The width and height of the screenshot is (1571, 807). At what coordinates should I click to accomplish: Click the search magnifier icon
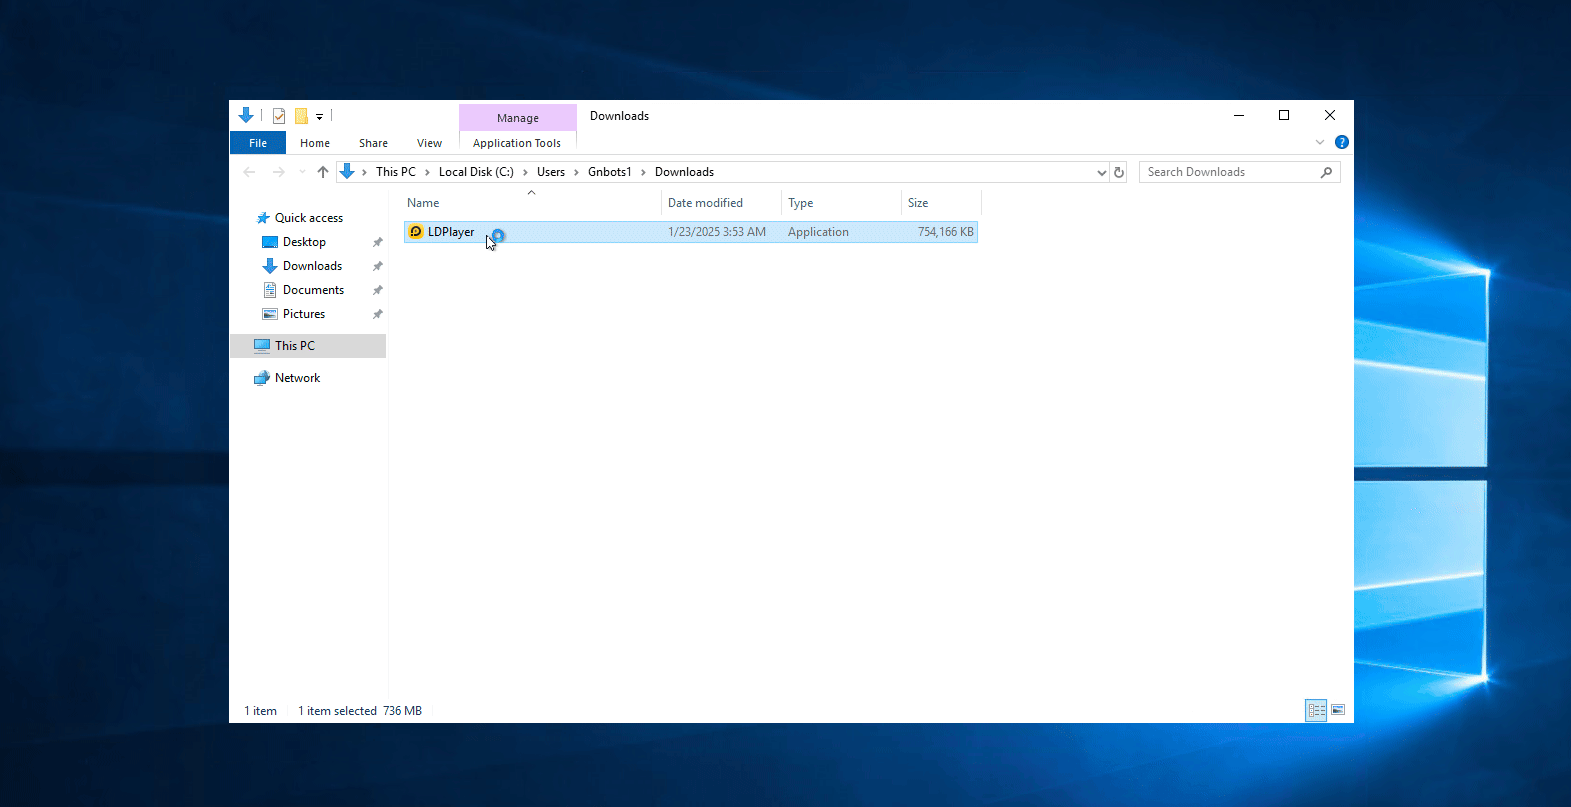(1327, 172)
